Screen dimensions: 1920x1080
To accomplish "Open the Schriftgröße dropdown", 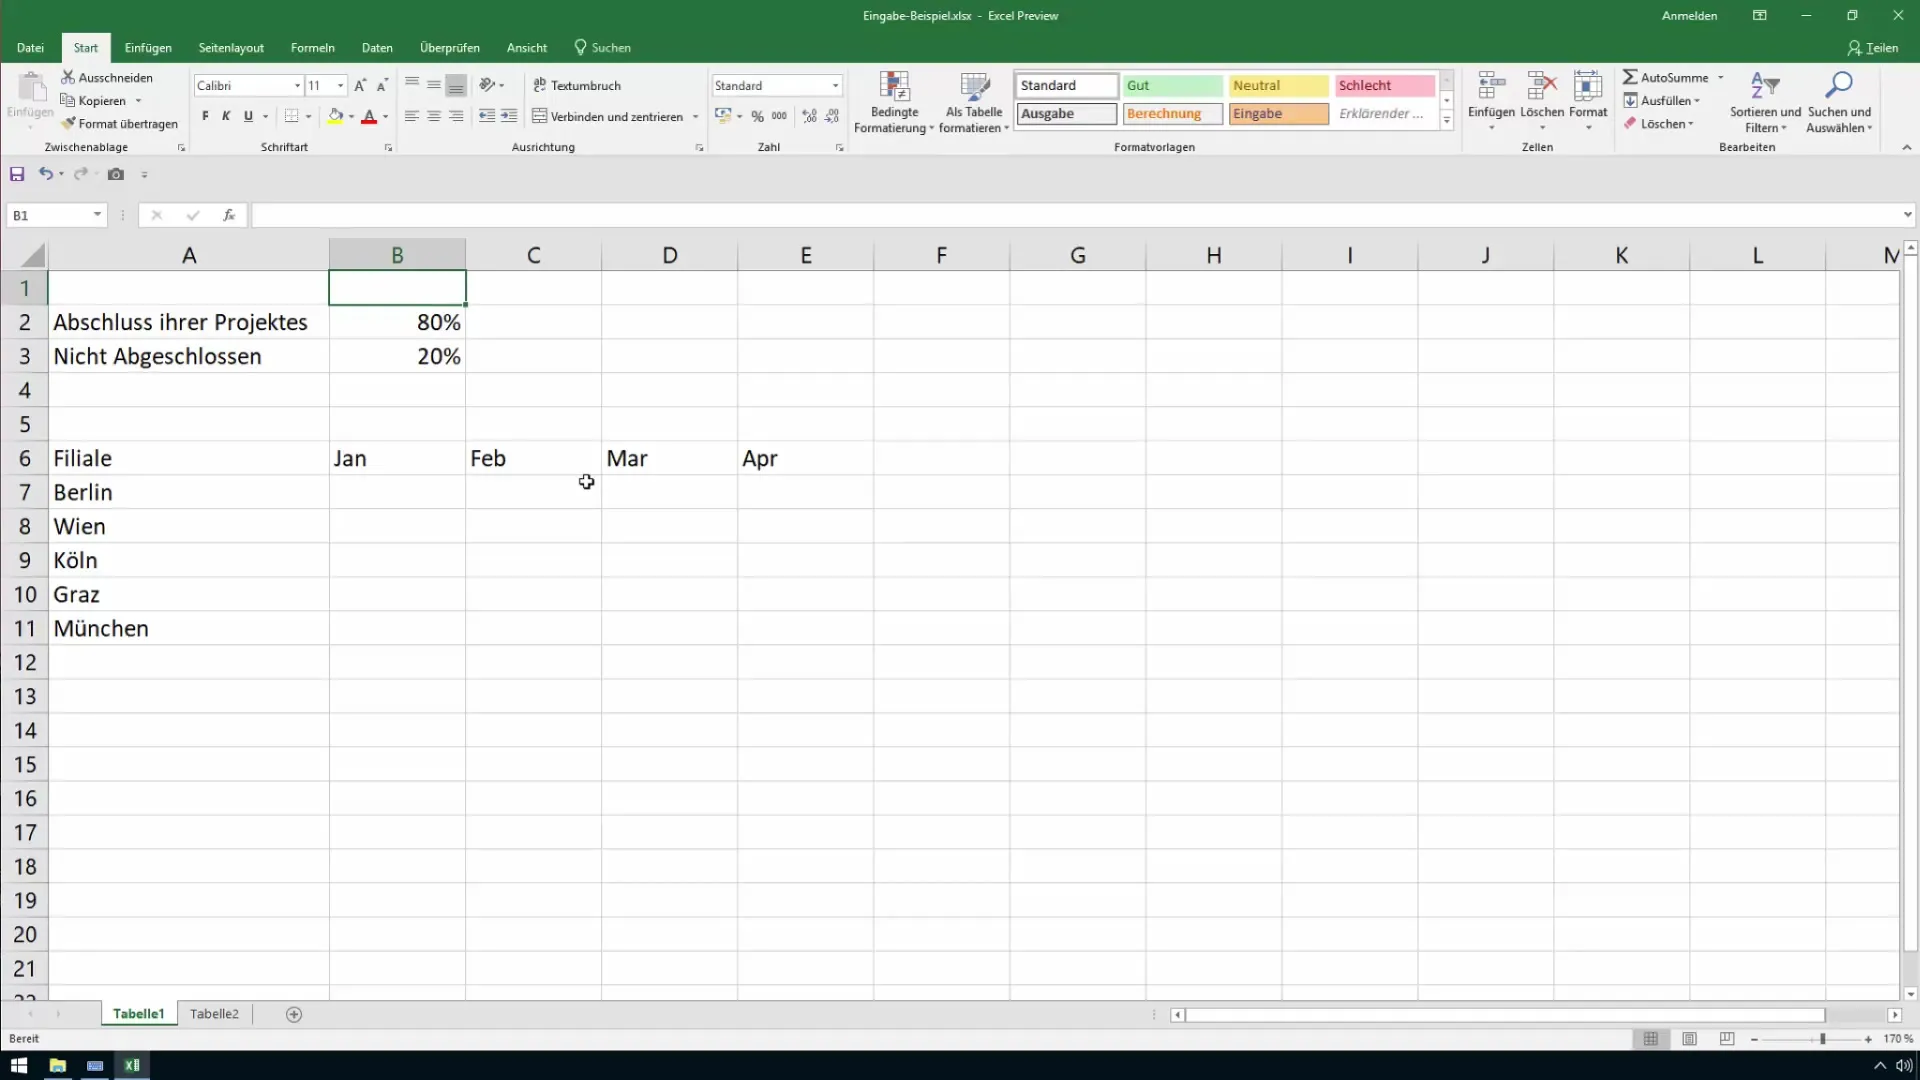I will tap(340, 84).
